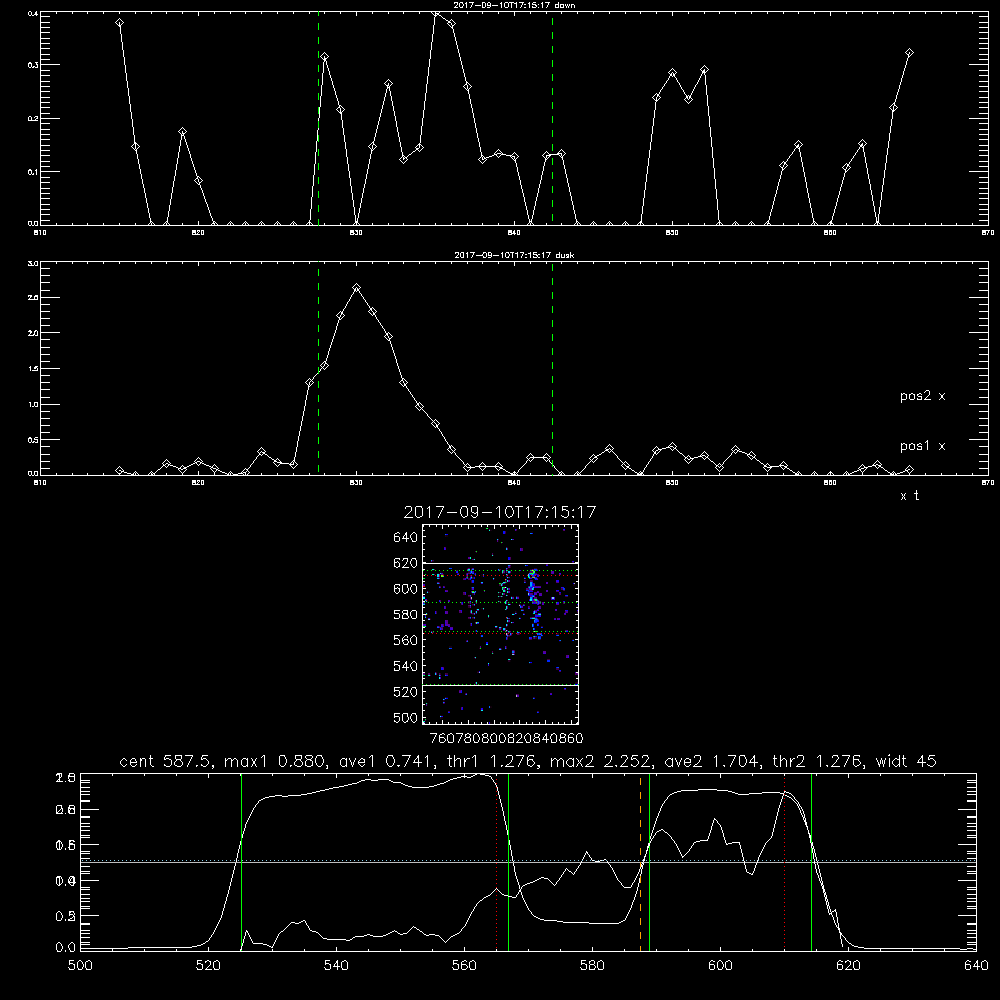Select the rightmost solid green line in bottom plot
1000x1000 pixels.
811,861
